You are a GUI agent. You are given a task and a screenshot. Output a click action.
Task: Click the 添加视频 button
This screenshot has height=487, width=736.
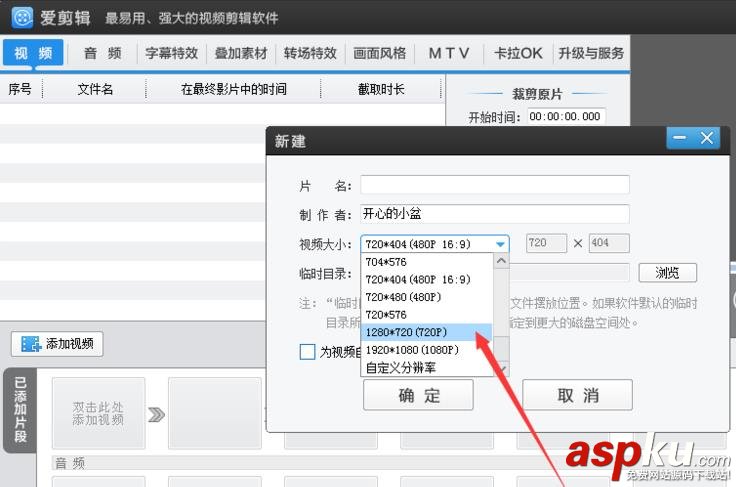[57, 344]
